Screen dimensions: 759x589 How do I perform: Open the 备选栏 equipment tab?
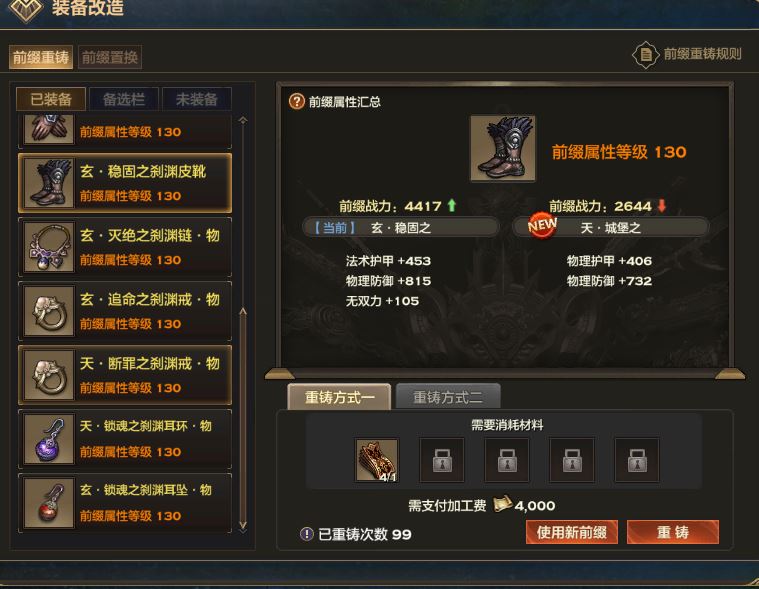tap(124, 99)
